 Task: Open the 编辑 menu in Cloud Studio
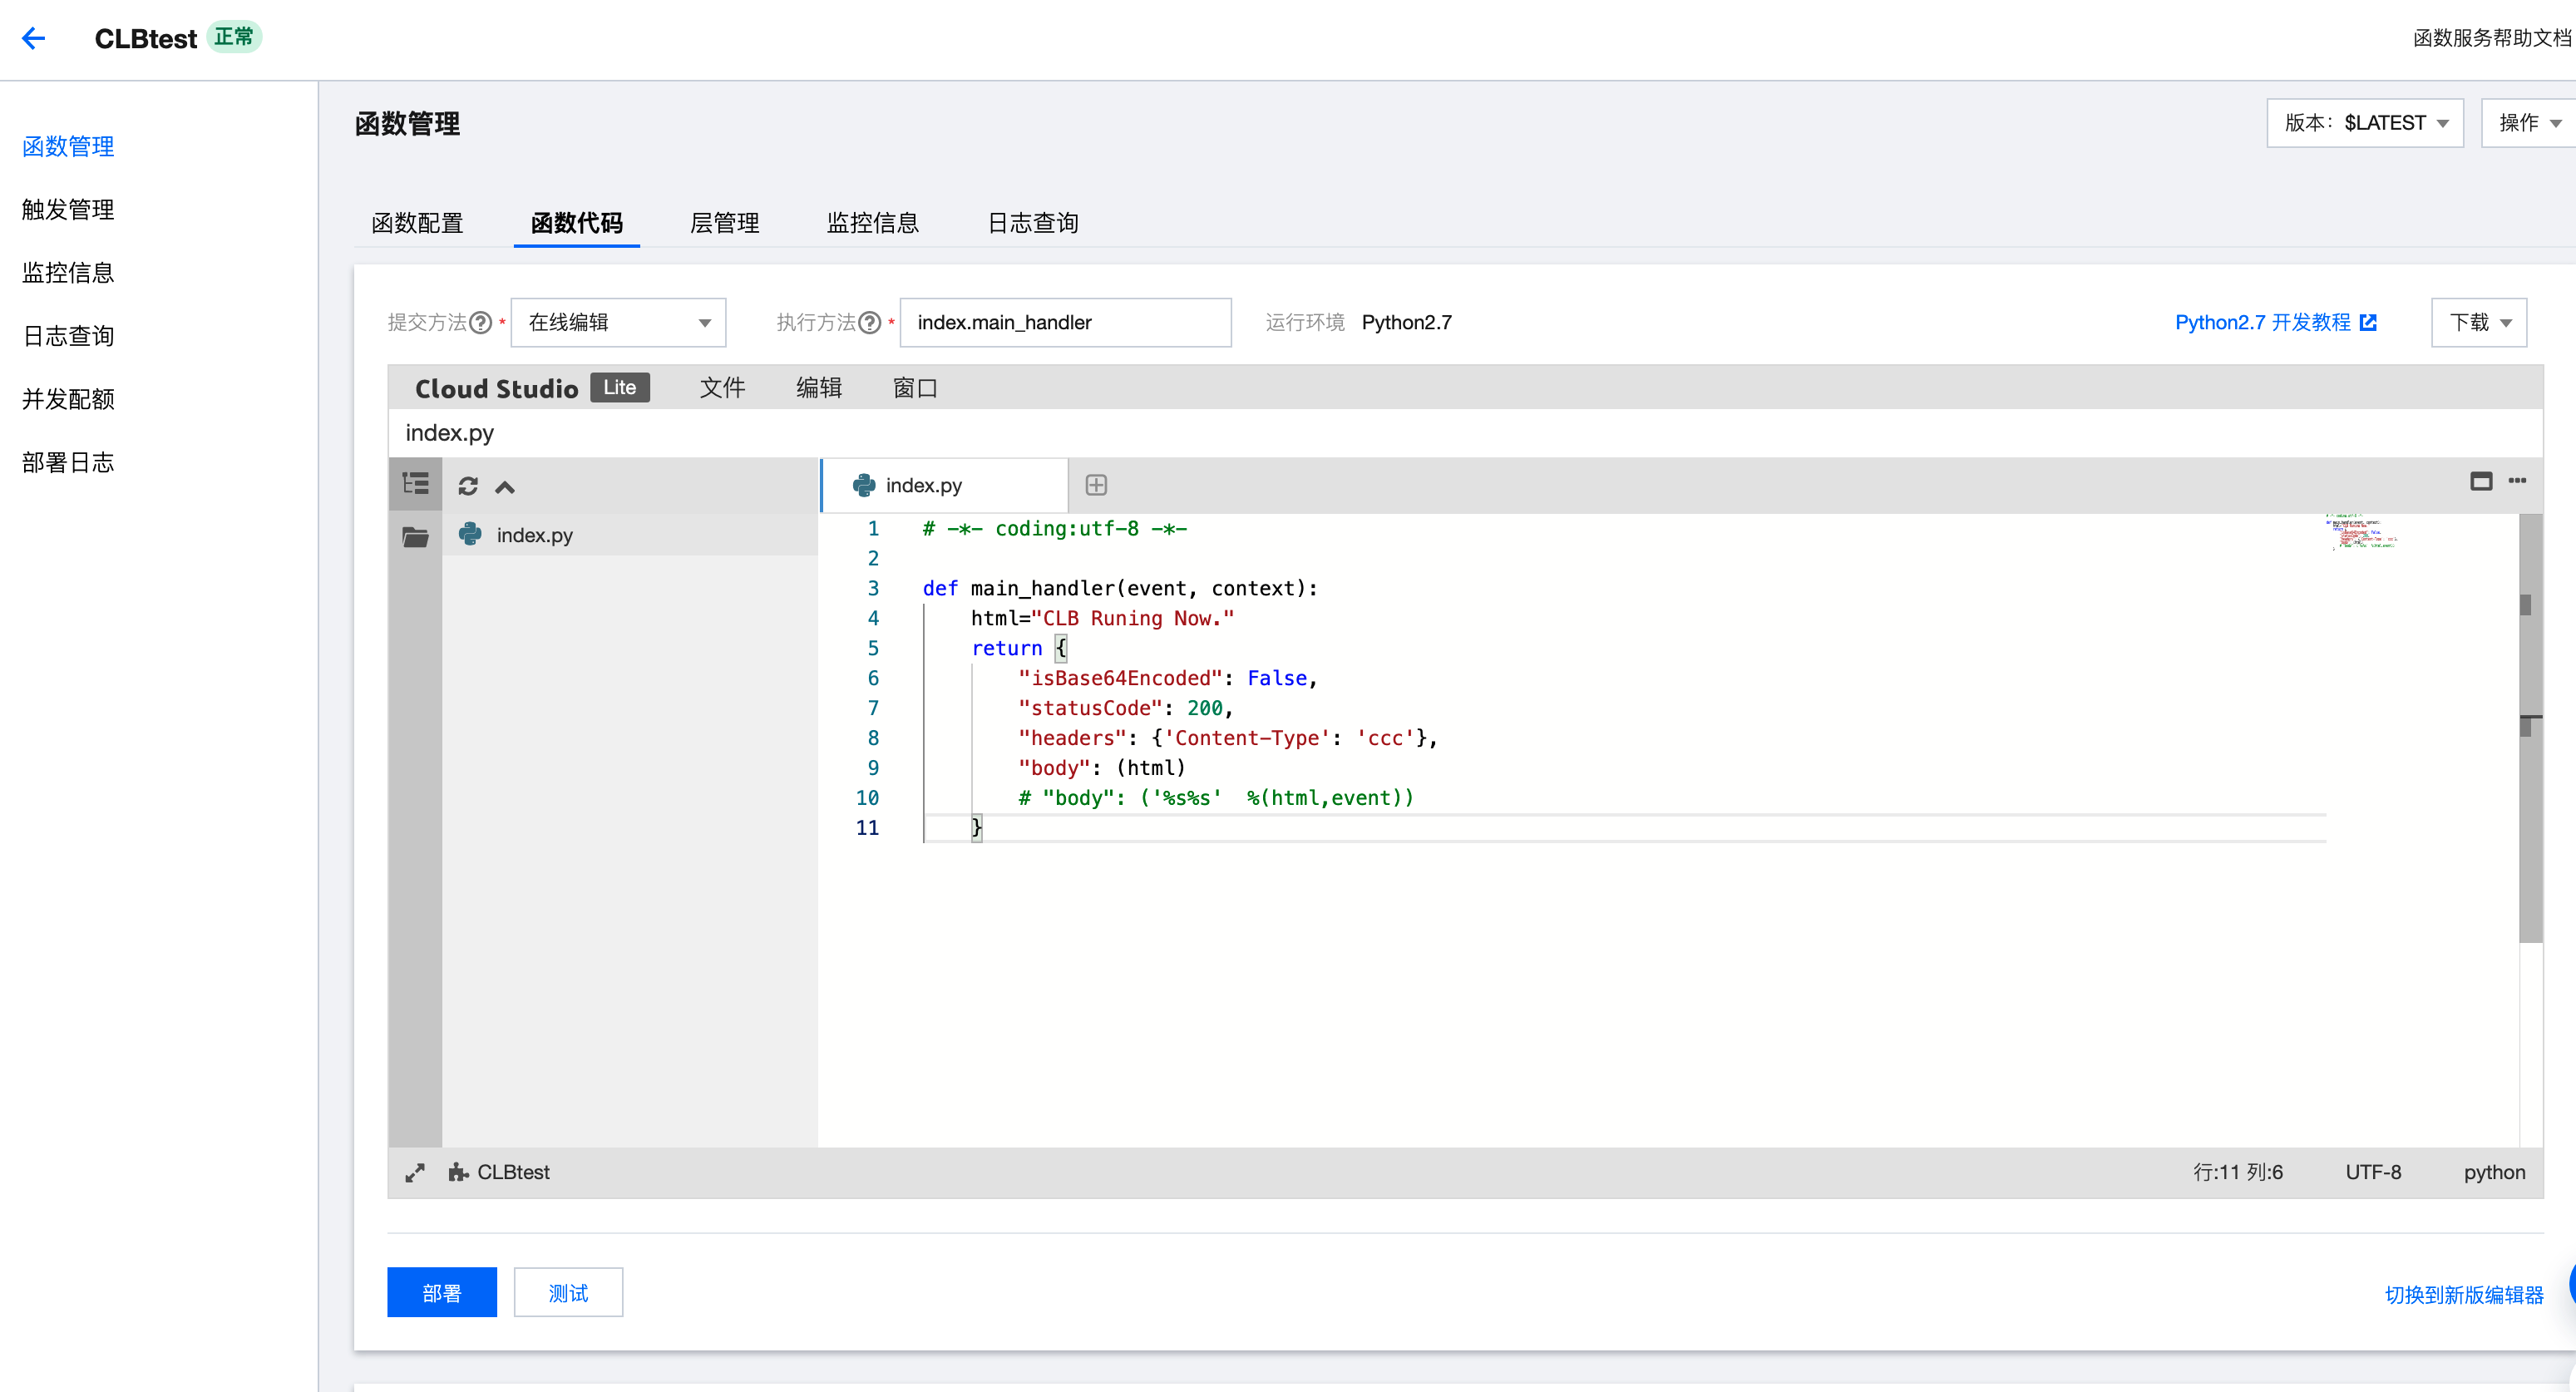[819, 388]
